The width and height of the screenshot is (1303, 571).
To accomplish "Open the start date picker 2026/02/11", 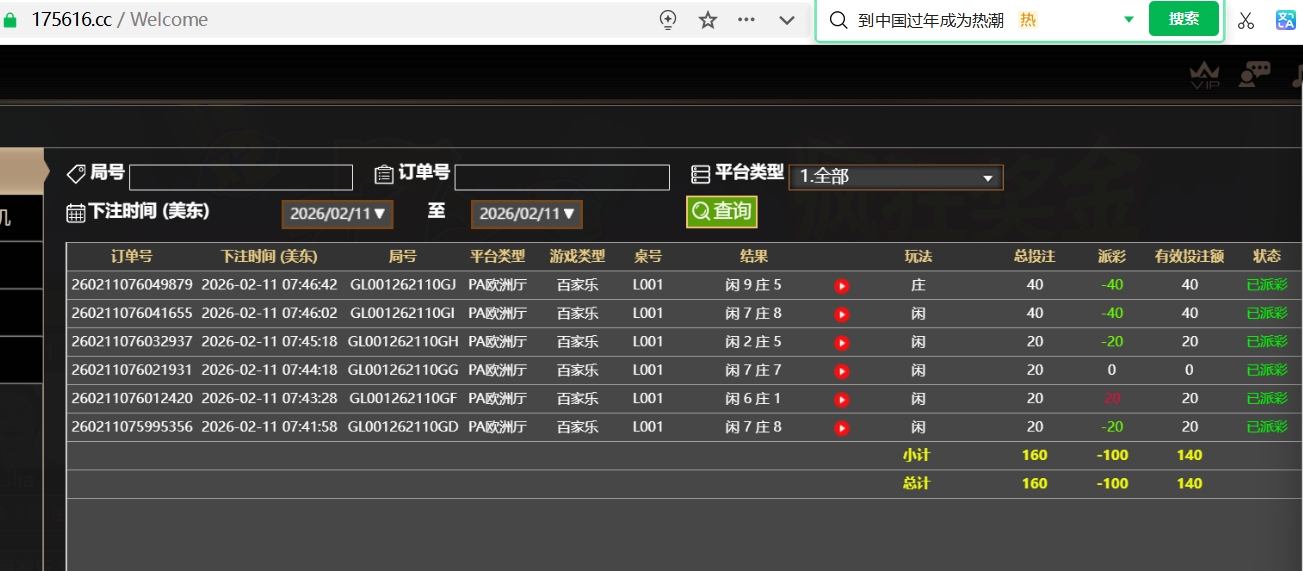I will point(337,214).
